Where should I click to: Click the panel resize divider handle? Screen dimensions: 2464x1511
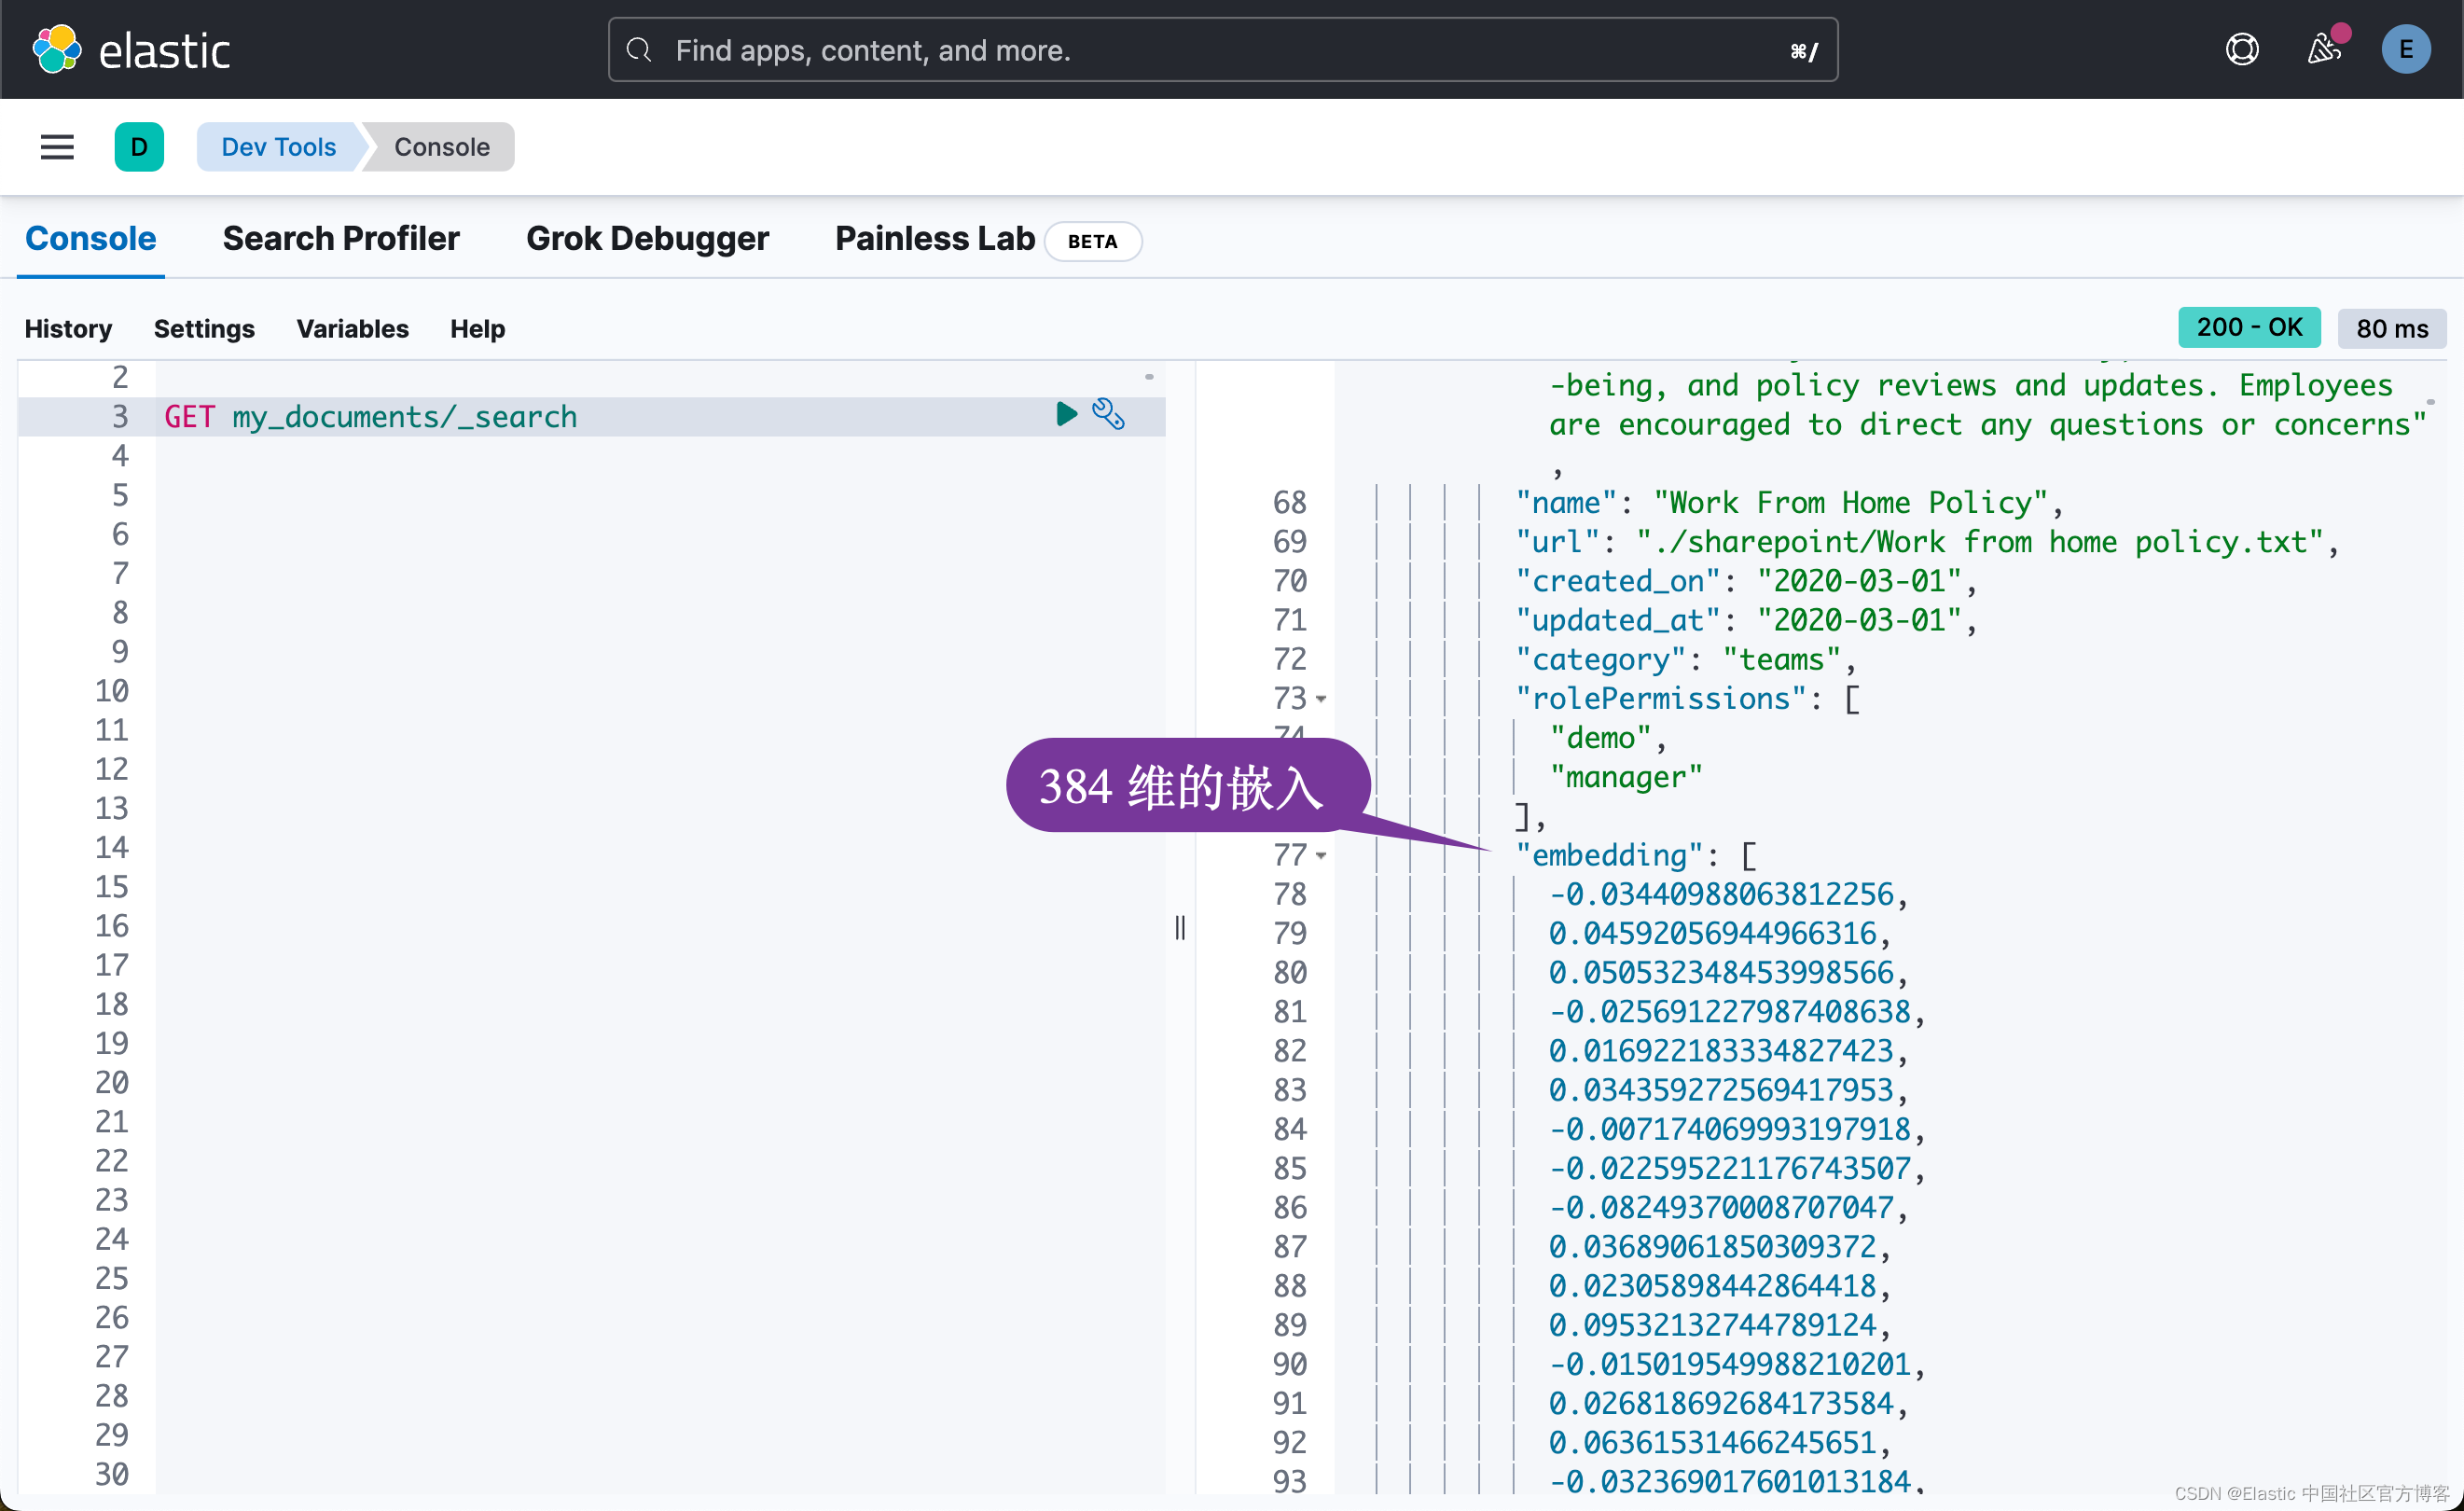pyautogui.click(x=1180, y=927)
